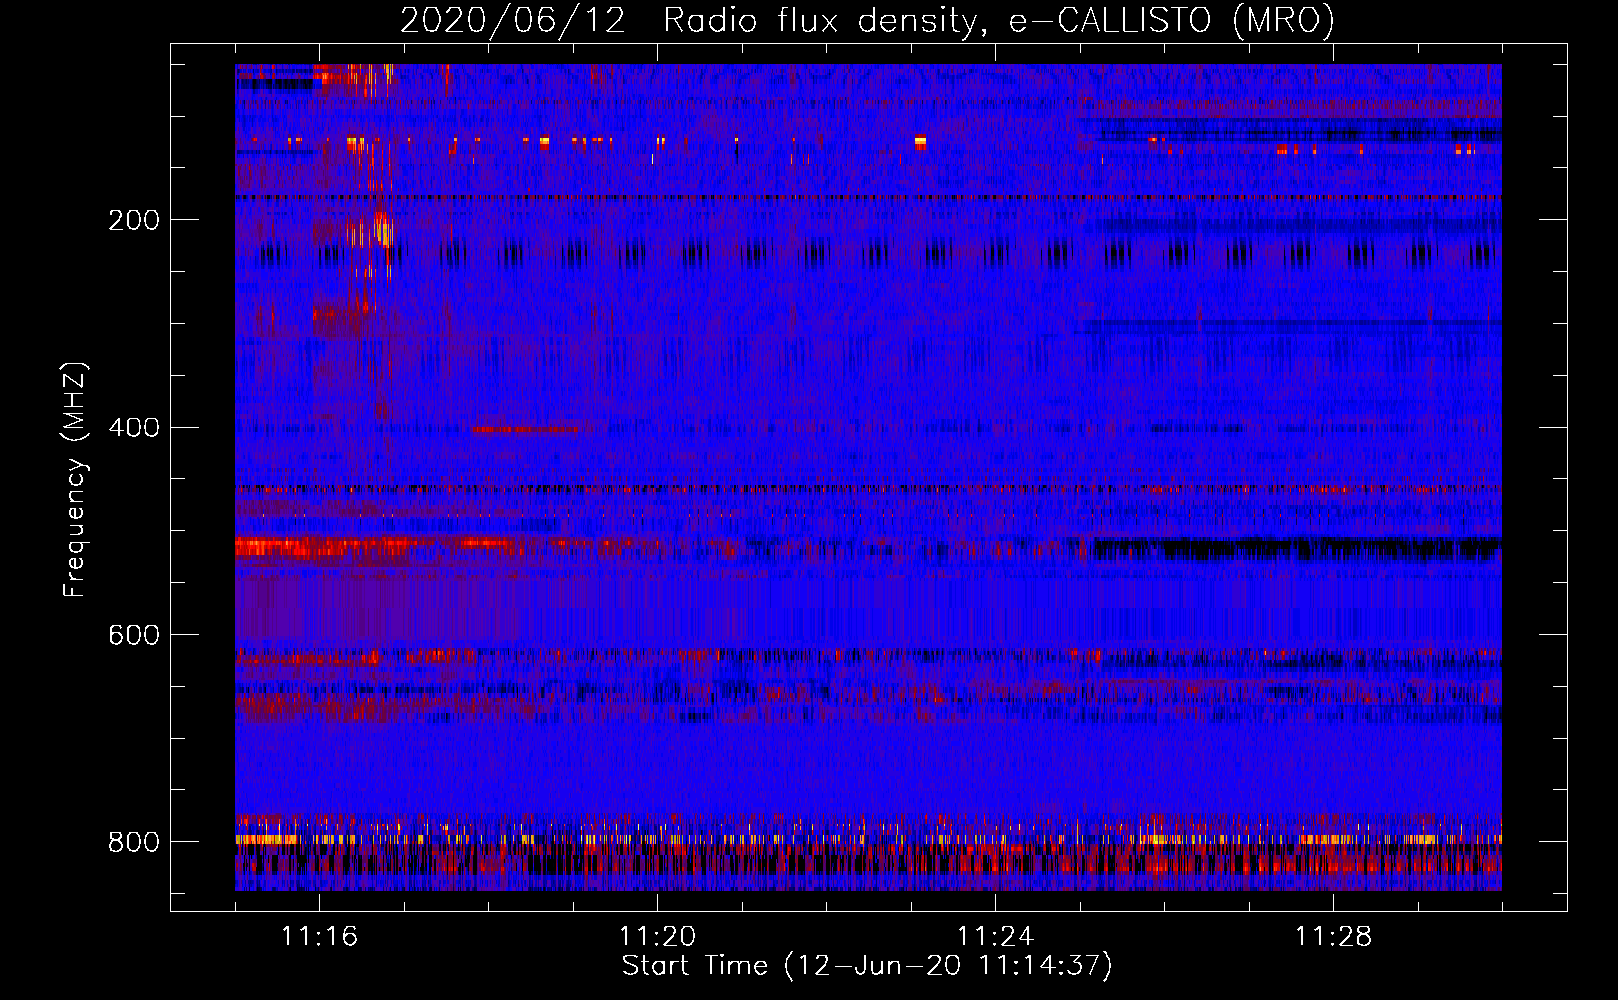
Task: Click the 11:20 time tick label
Action: [x=657, y=937]
